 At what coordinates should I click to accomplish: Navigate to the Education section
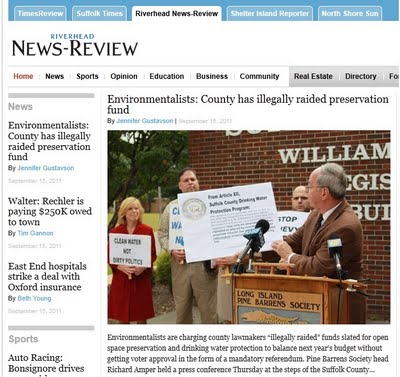pos(167,76)
